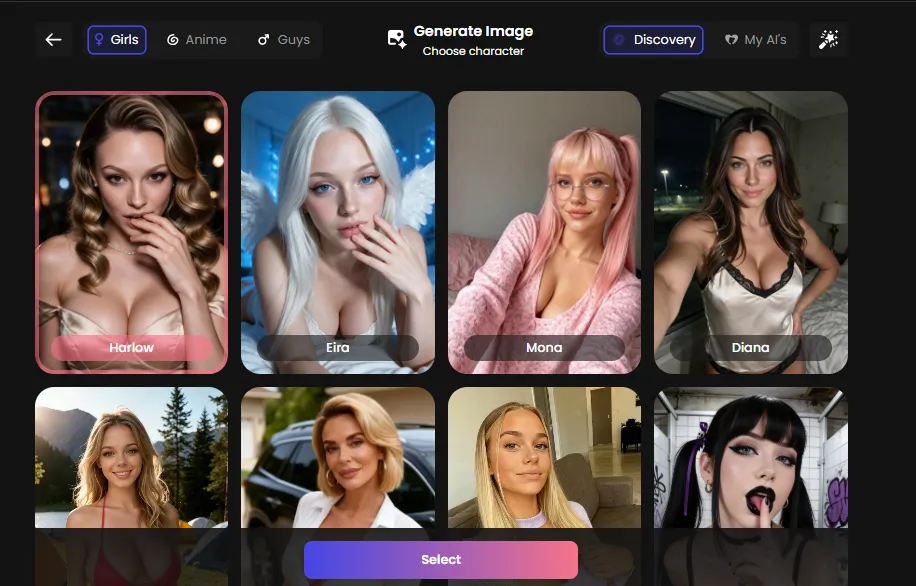
Task: Go back using the left arrow
Action: [x=53, y=40]
